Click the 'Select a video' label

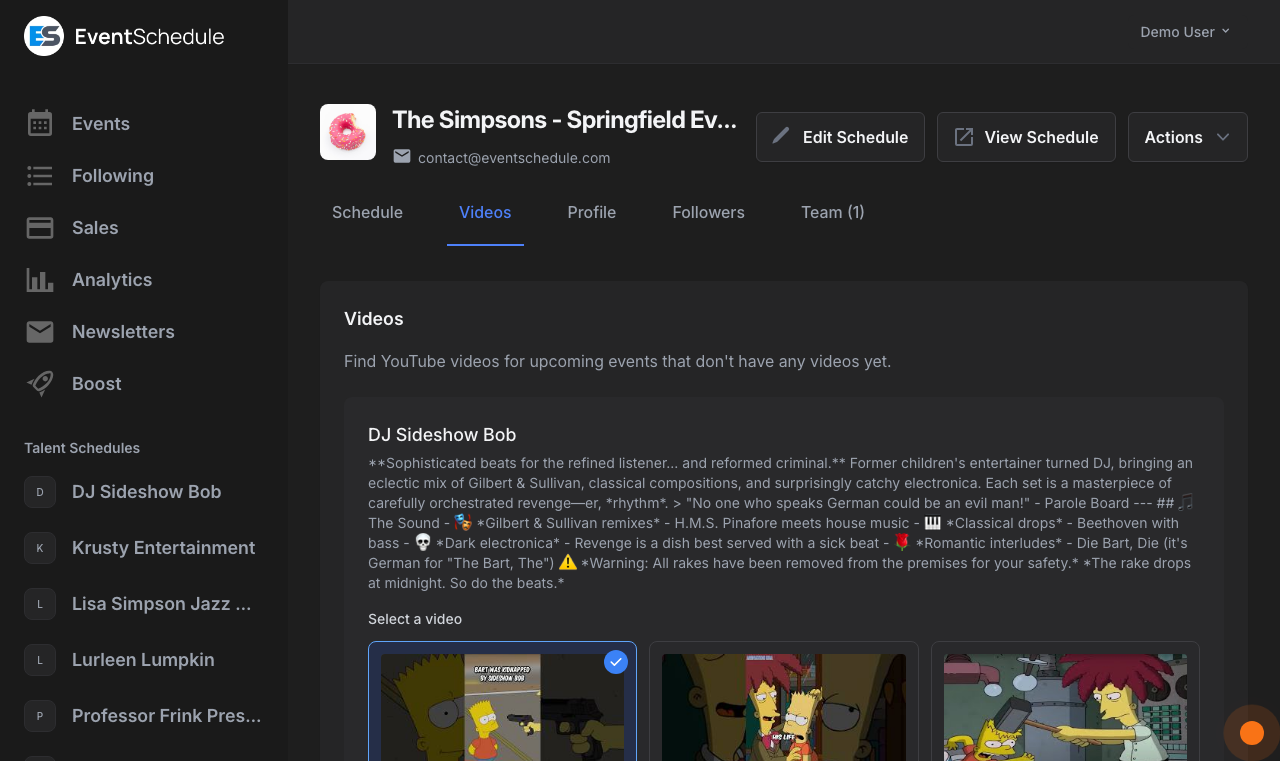point(415,619)
